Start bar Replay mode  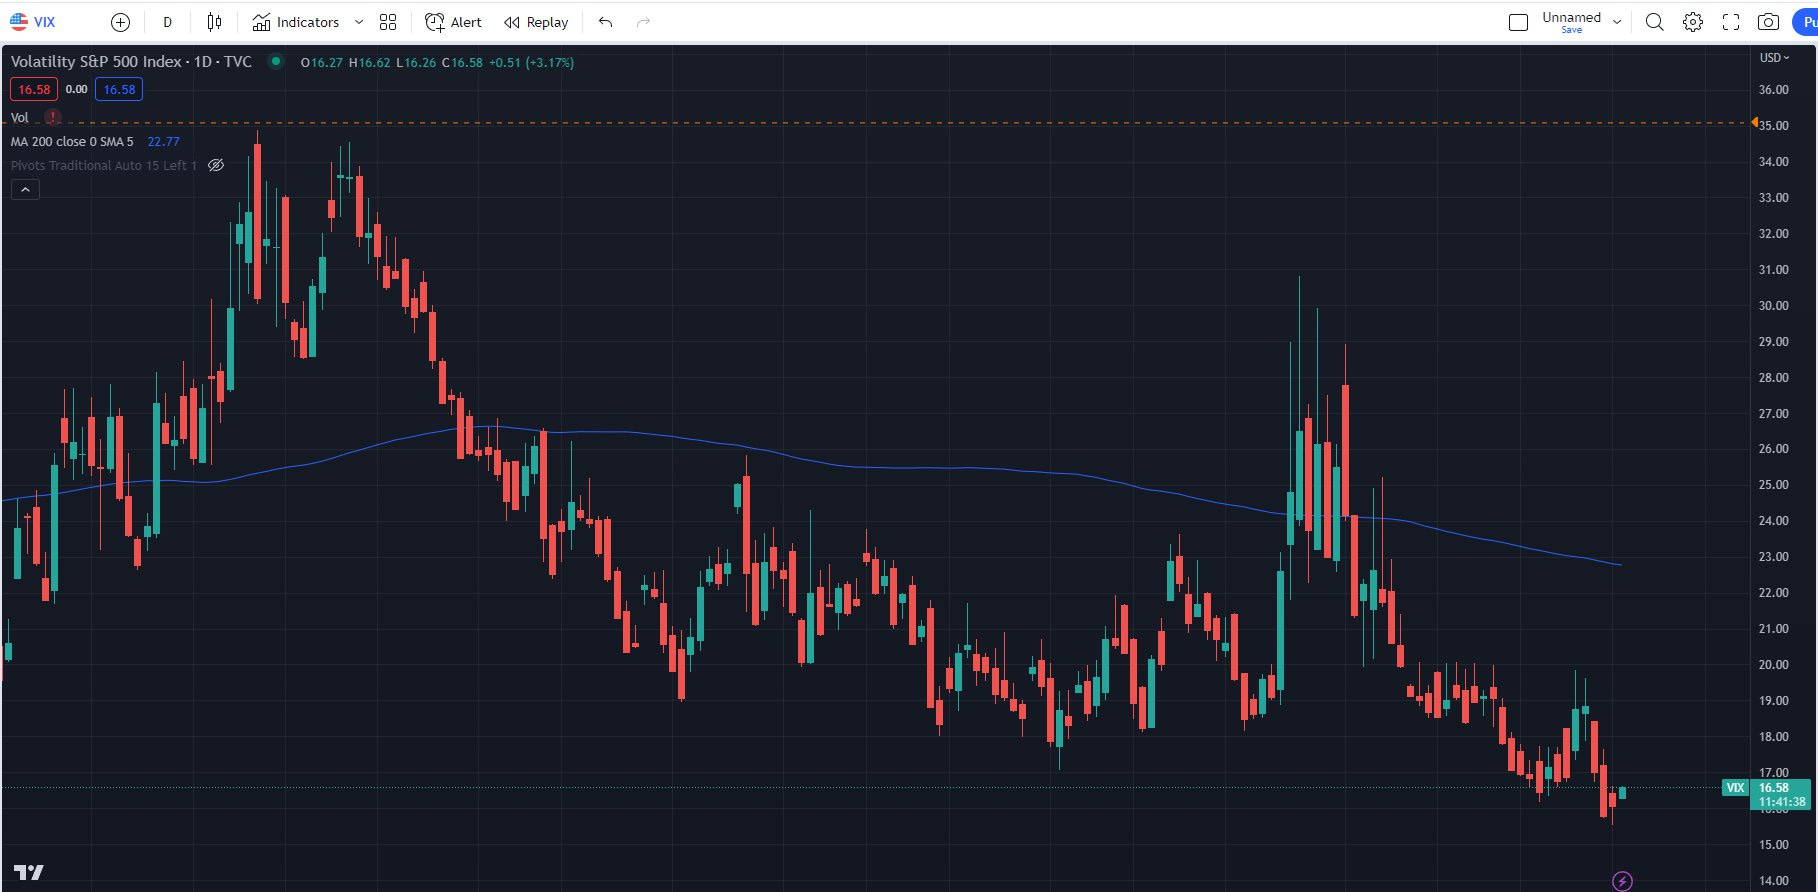pos(536,22)
